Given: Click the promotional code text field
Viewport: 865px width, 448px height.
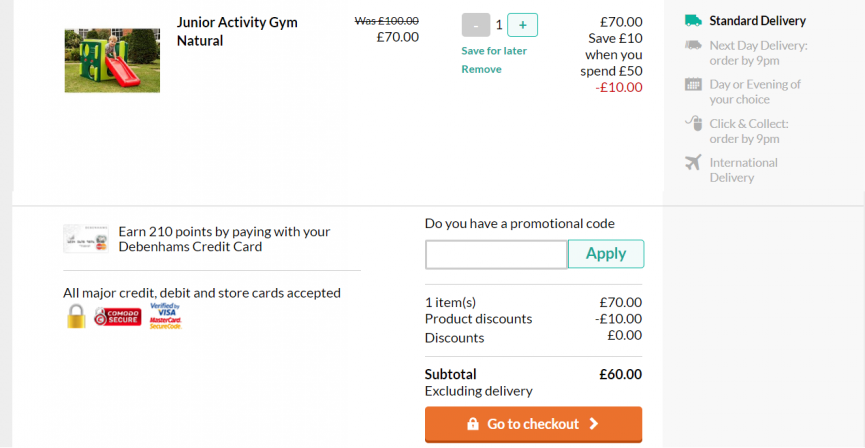Looking at the screenshot, I should tap(496, 254).
